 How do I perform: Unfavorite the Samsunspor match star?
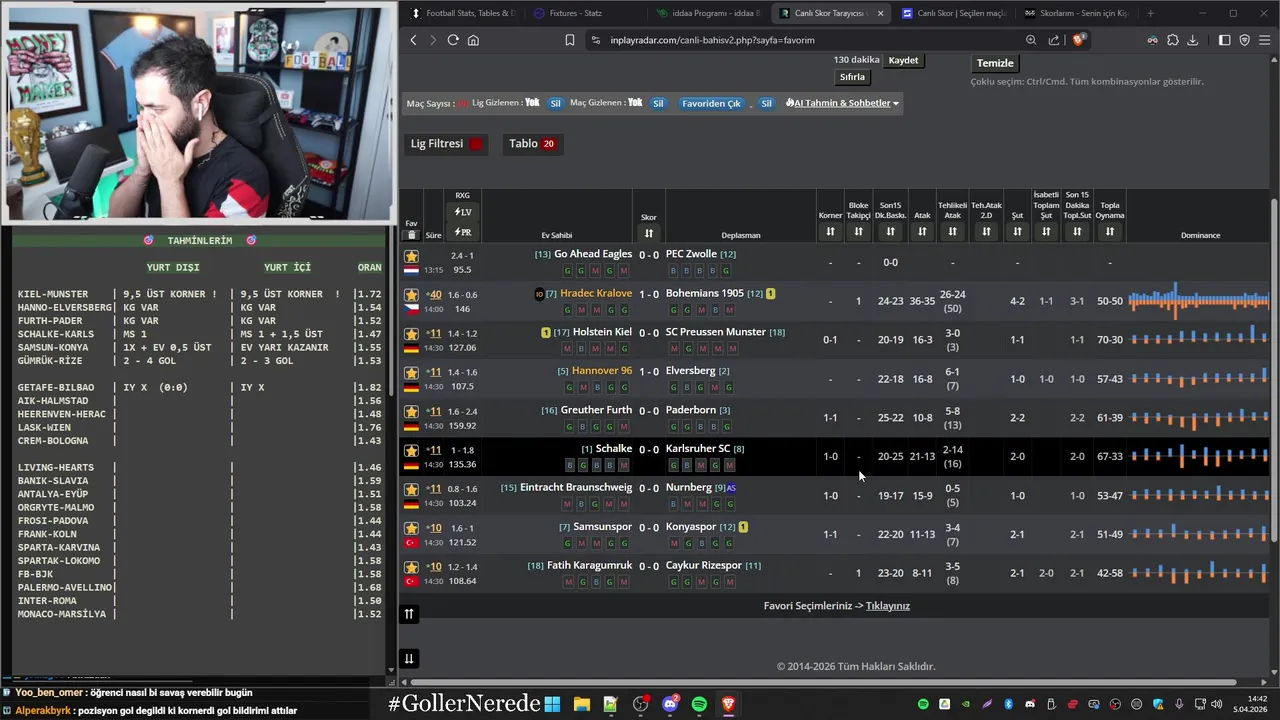point(411,528)
